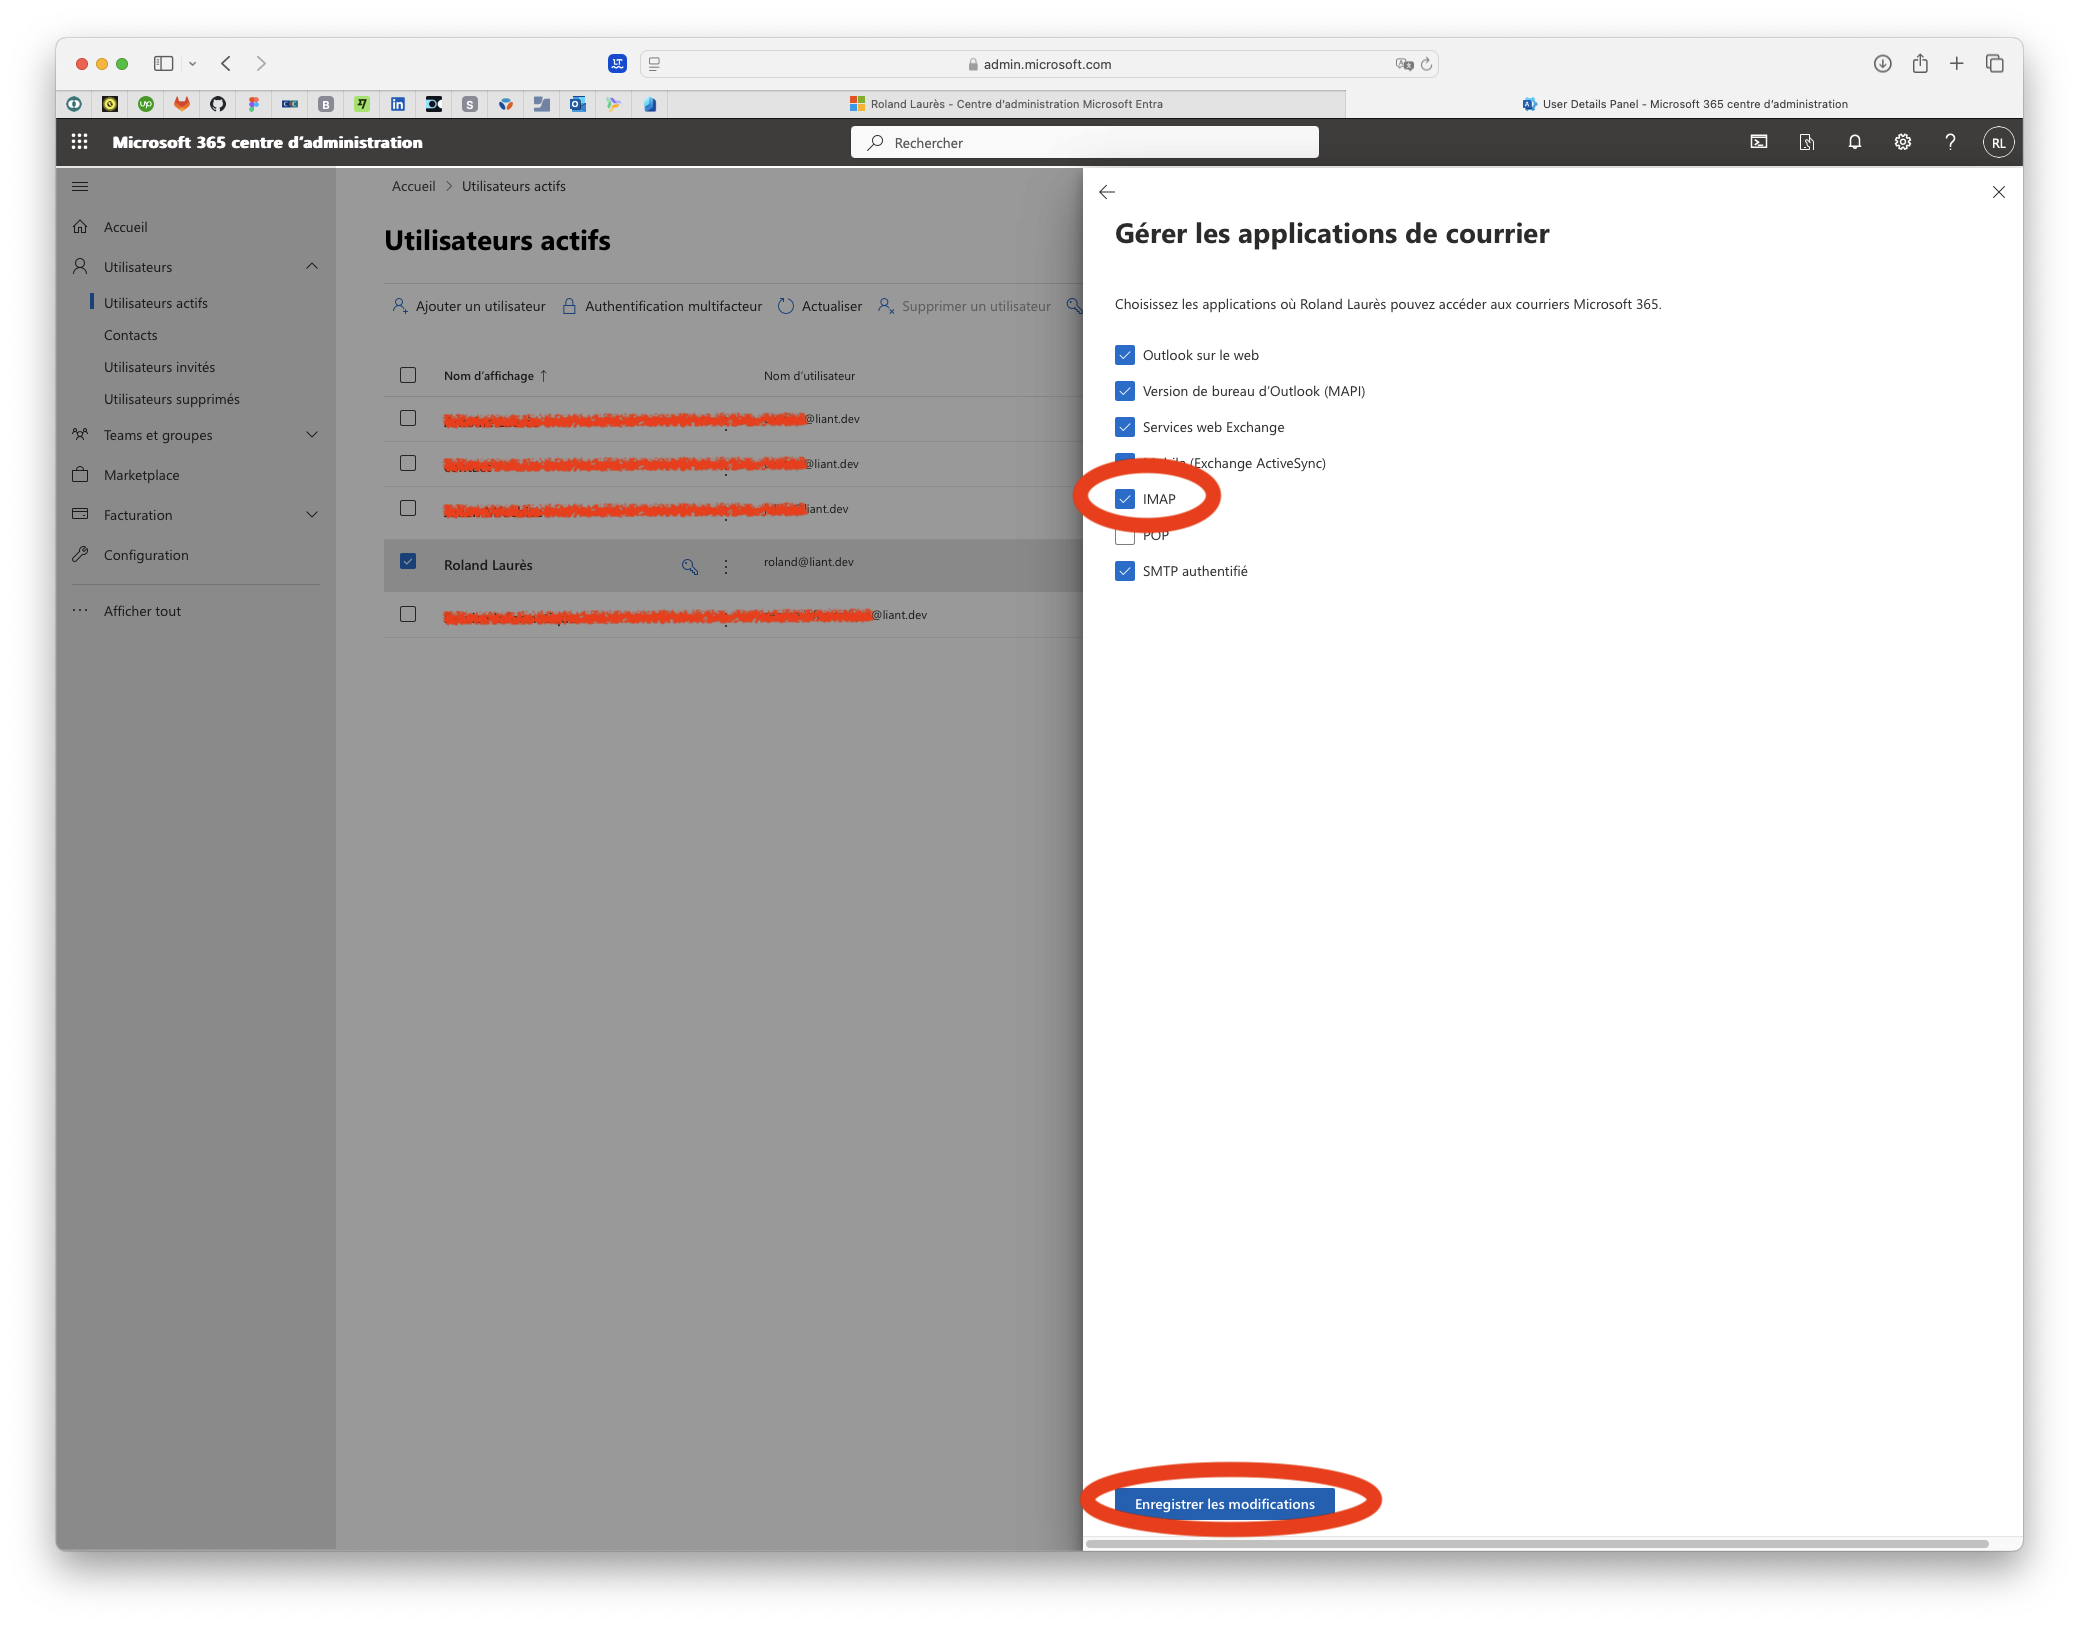
Task: Open the GitLab pinned tab
Action: 182,104
